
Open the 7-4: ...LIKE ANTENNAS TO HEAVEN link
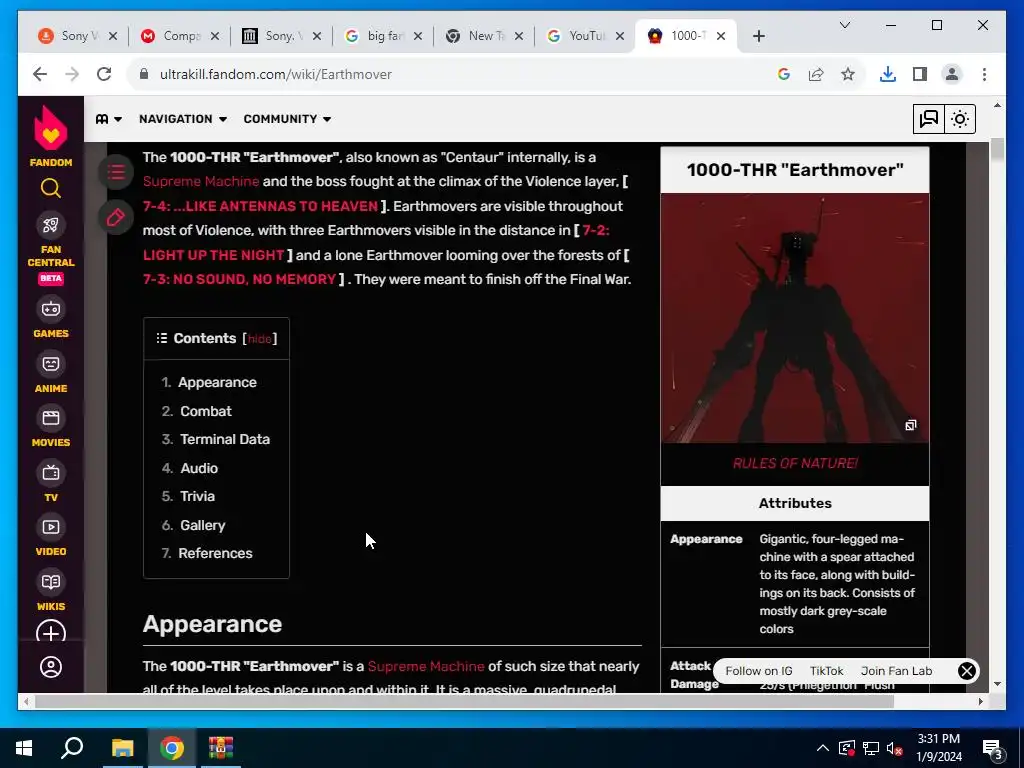click(260, 206)
